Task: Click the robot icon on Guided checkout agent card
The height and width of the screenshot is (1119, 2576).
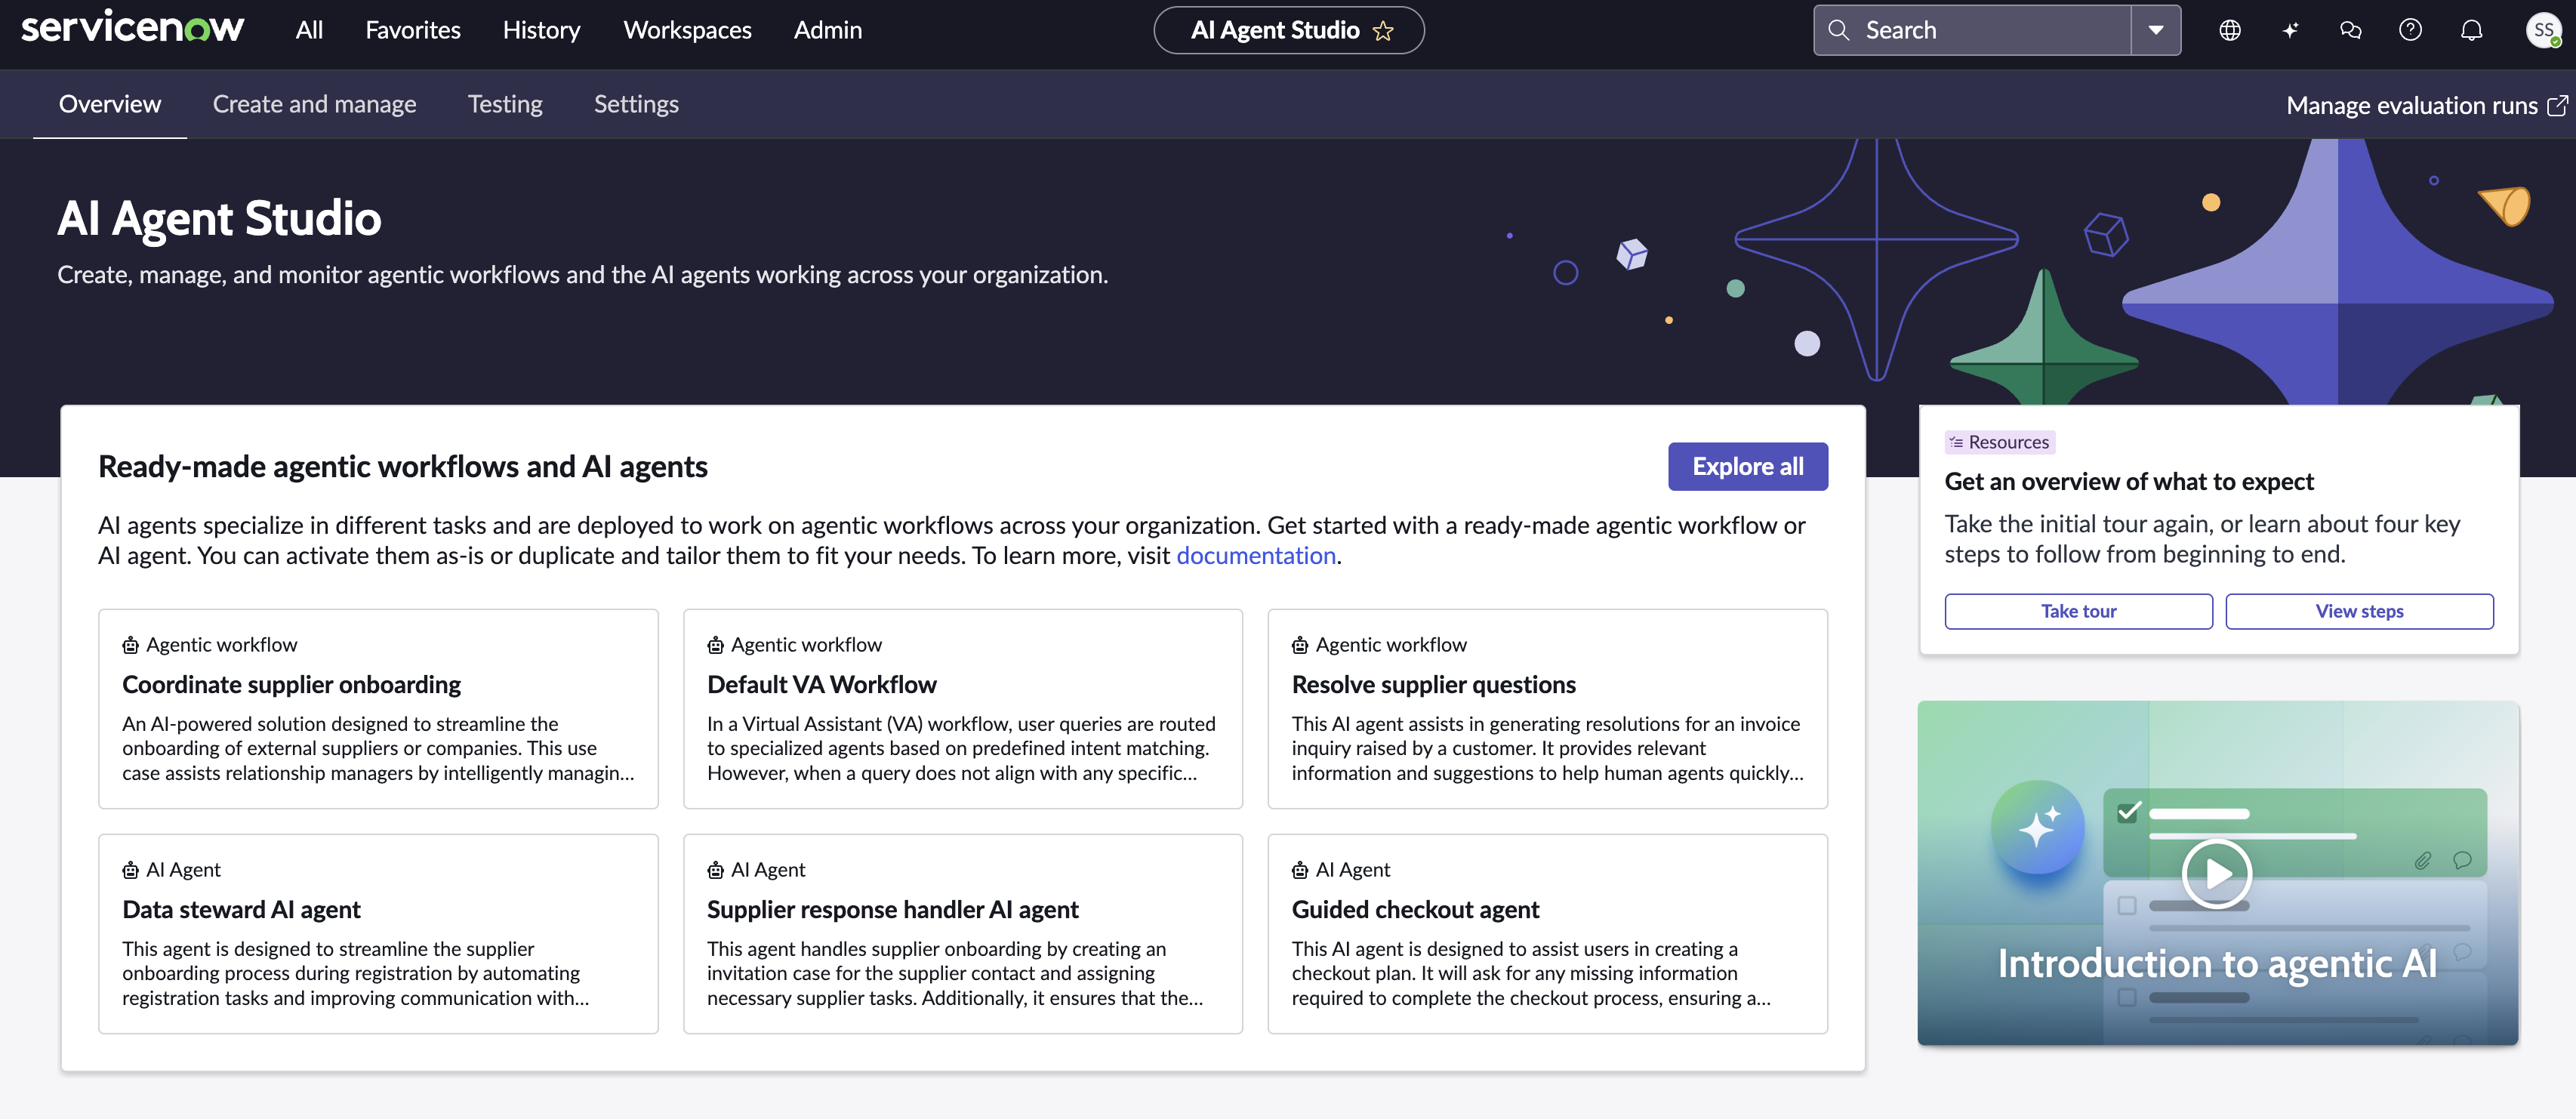Action: 1300,870
